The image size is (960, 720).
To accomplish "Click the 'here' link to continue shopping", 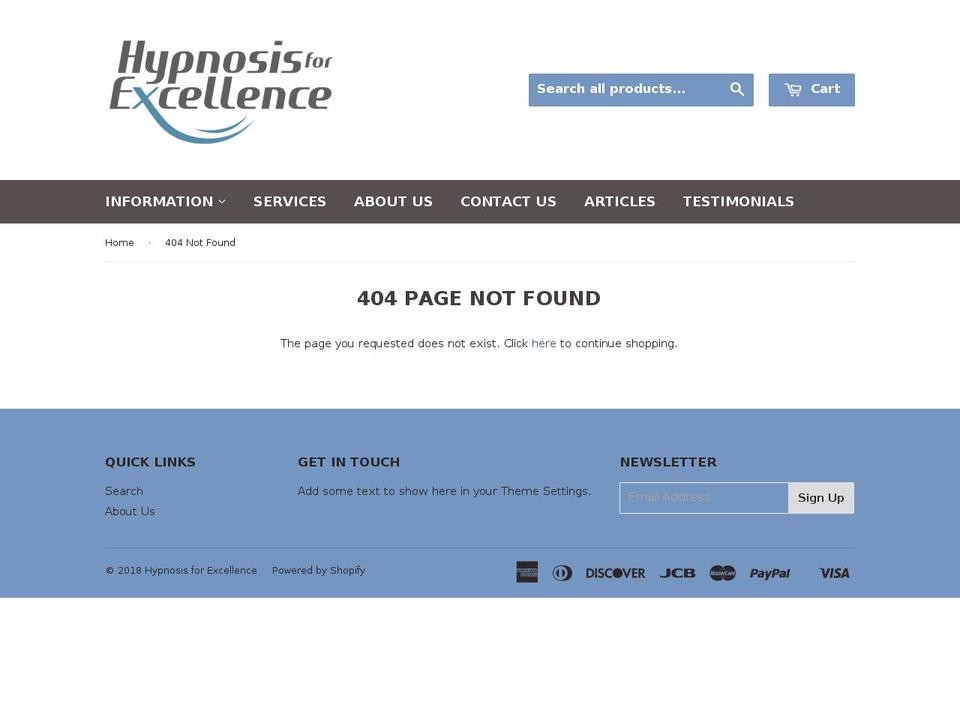I will [x=544, y=343].
